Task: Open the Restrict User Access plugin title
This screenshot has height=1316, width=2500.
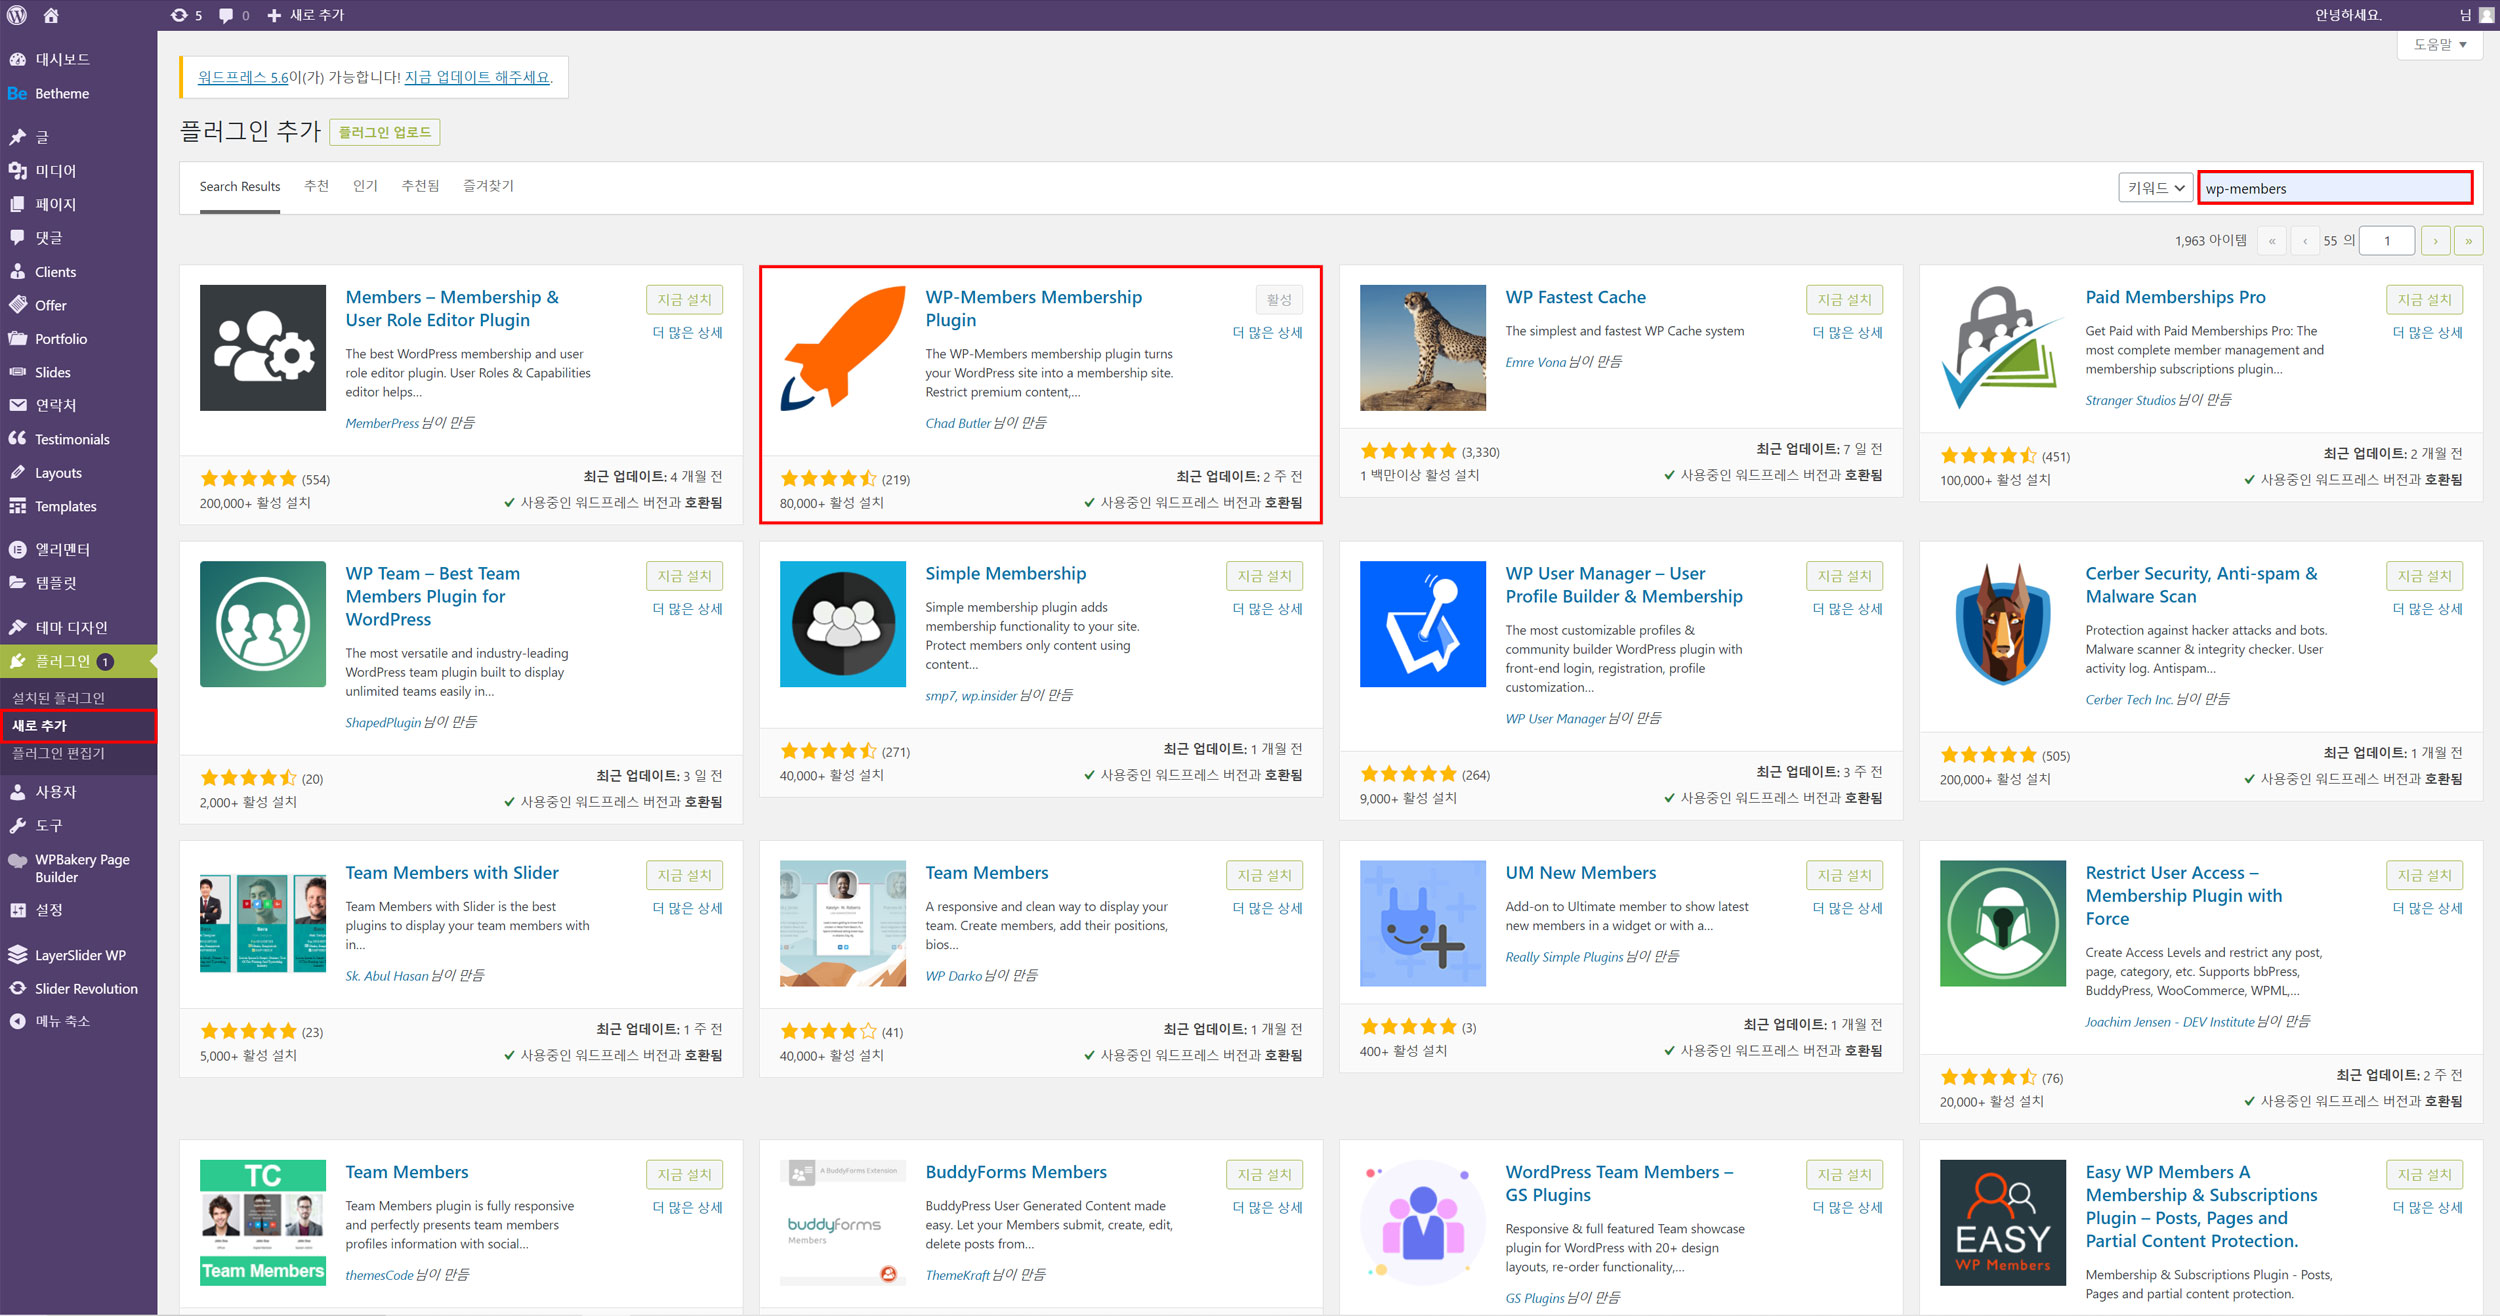Action: pos(2184,896)
